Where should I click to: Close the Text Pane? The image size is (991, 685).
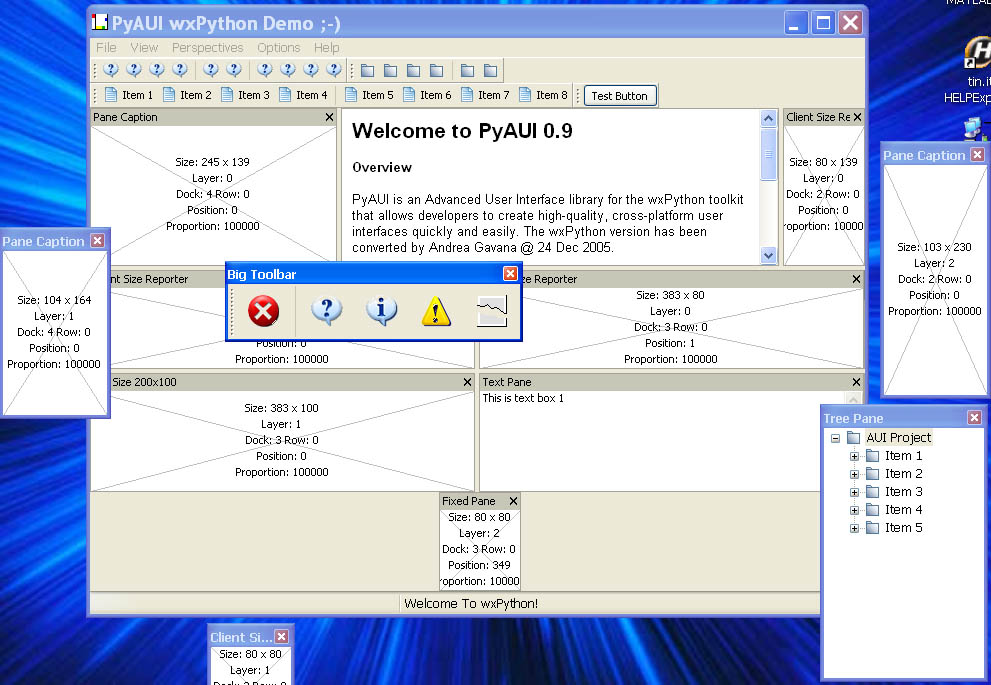tap(856, 382)
